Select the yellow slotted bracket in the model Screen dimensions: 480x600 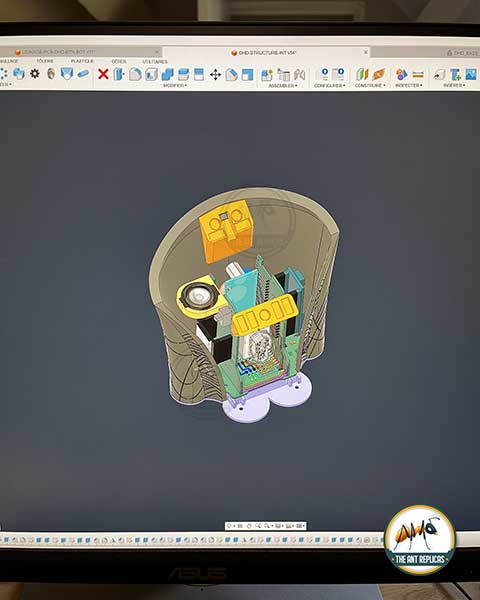(264, 316)
